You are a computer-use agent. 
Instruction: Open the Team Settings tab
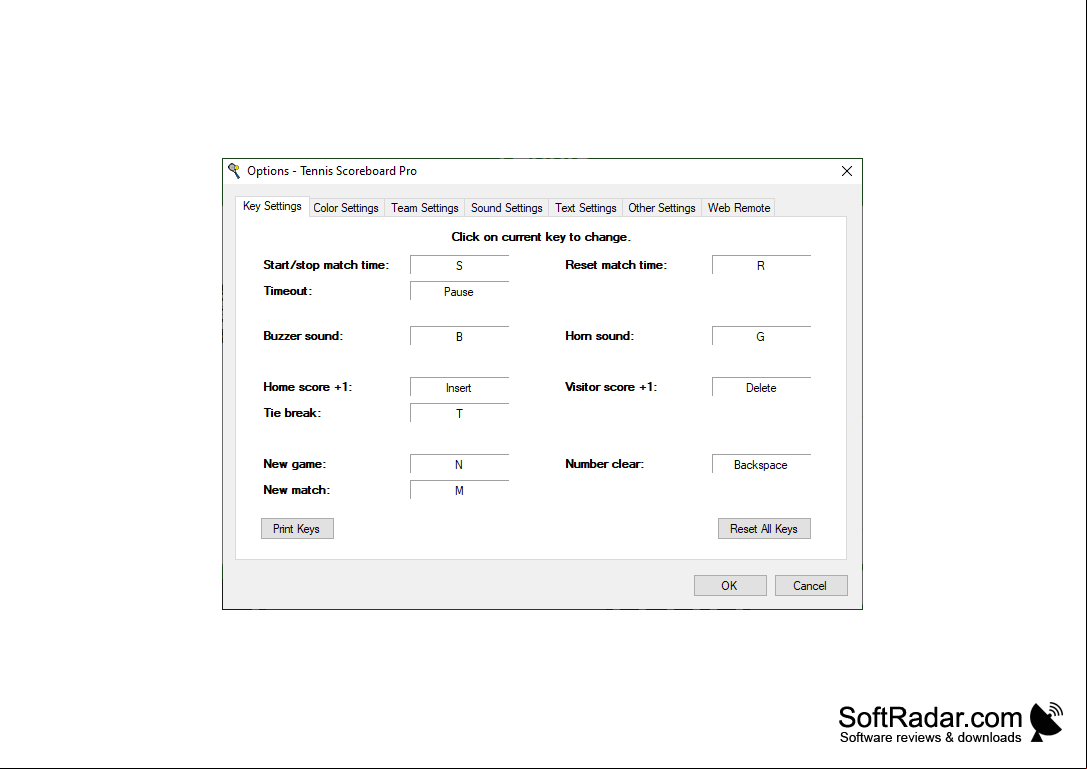click(x=424, y=208)
